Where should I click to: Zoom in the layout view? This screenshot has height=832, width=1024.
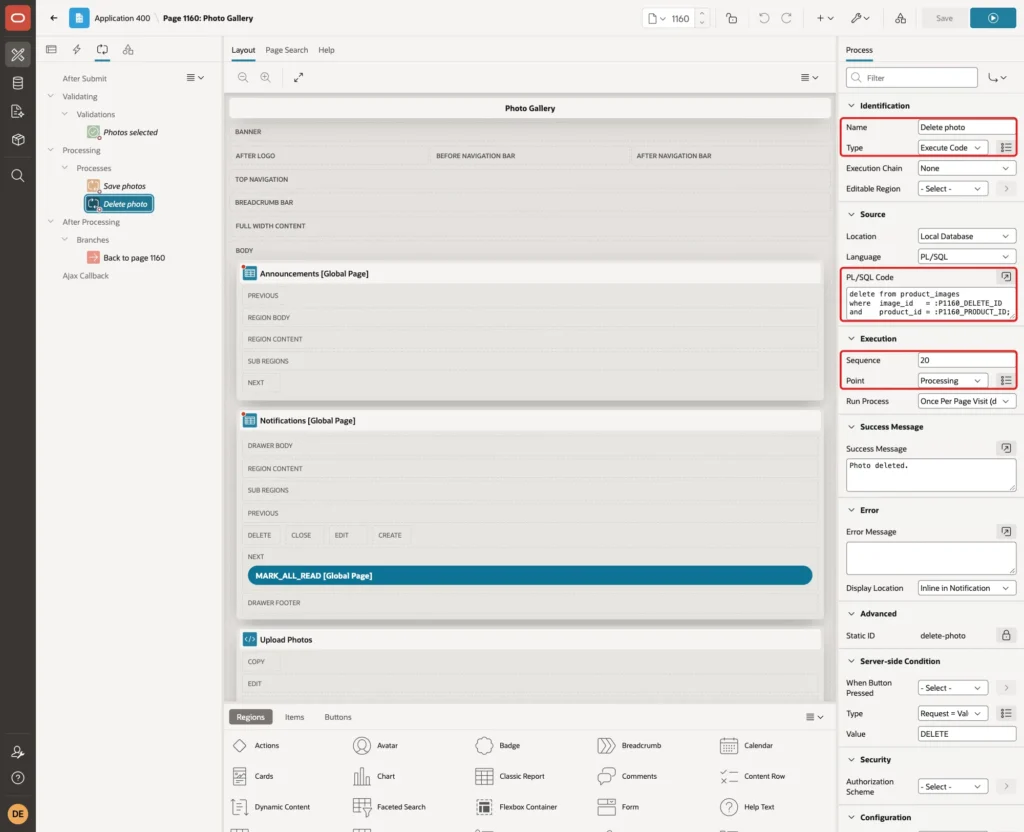point(265,77)
